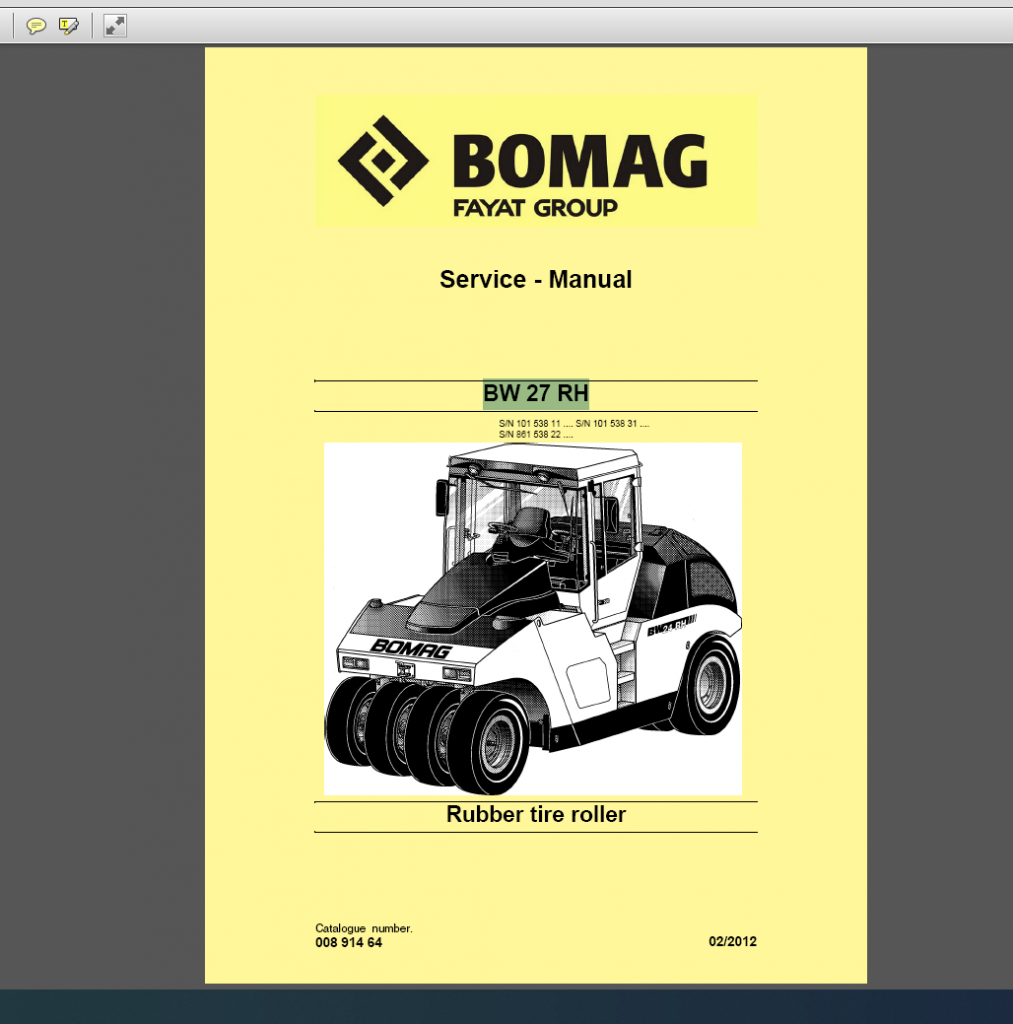Select the highlight text tool icon

(x=68, y=26)
